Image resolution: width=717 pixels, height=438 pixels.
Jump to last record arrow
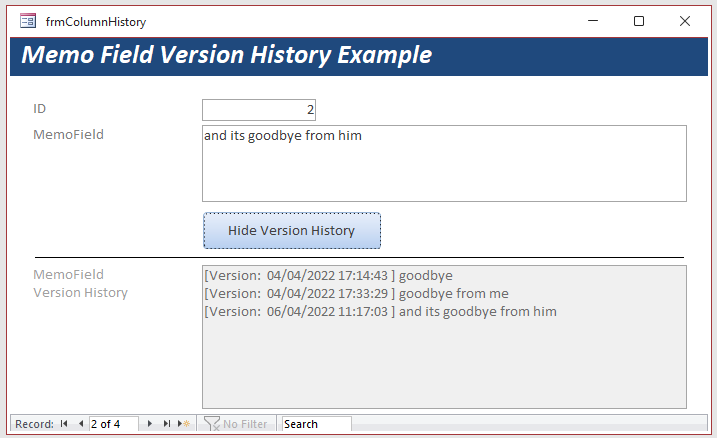coord(167,424)
